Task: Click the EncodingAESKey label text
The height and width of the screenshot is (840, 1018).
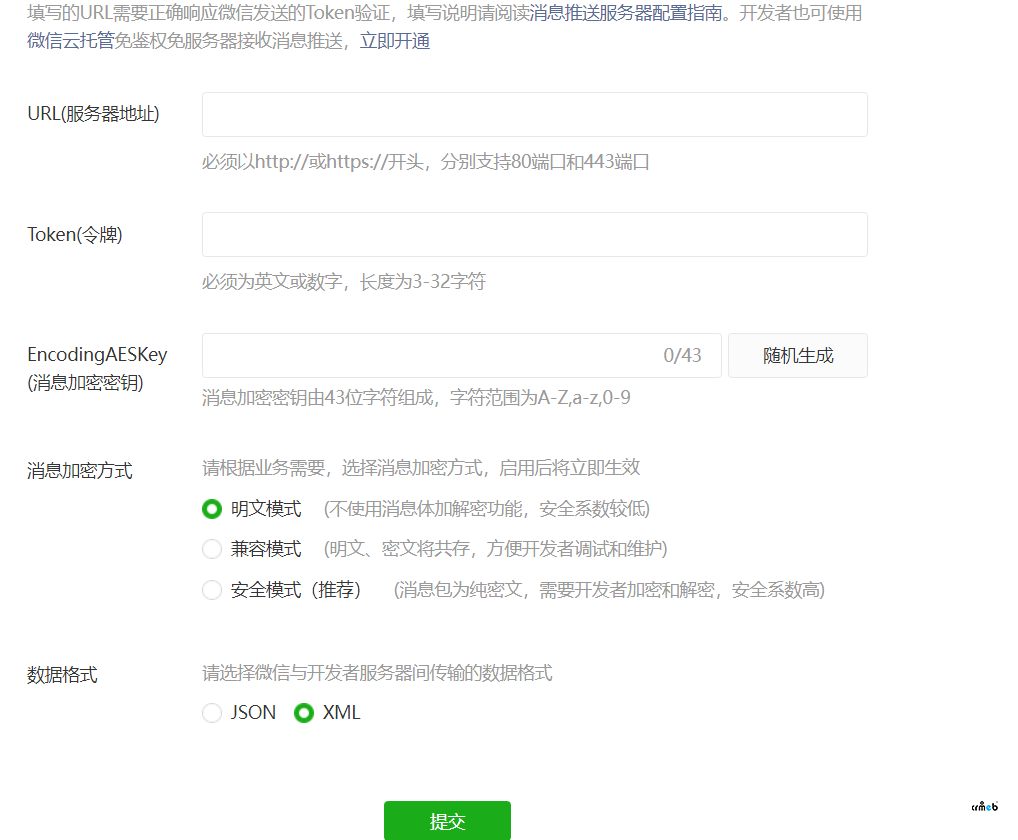Action: point(97,355)
